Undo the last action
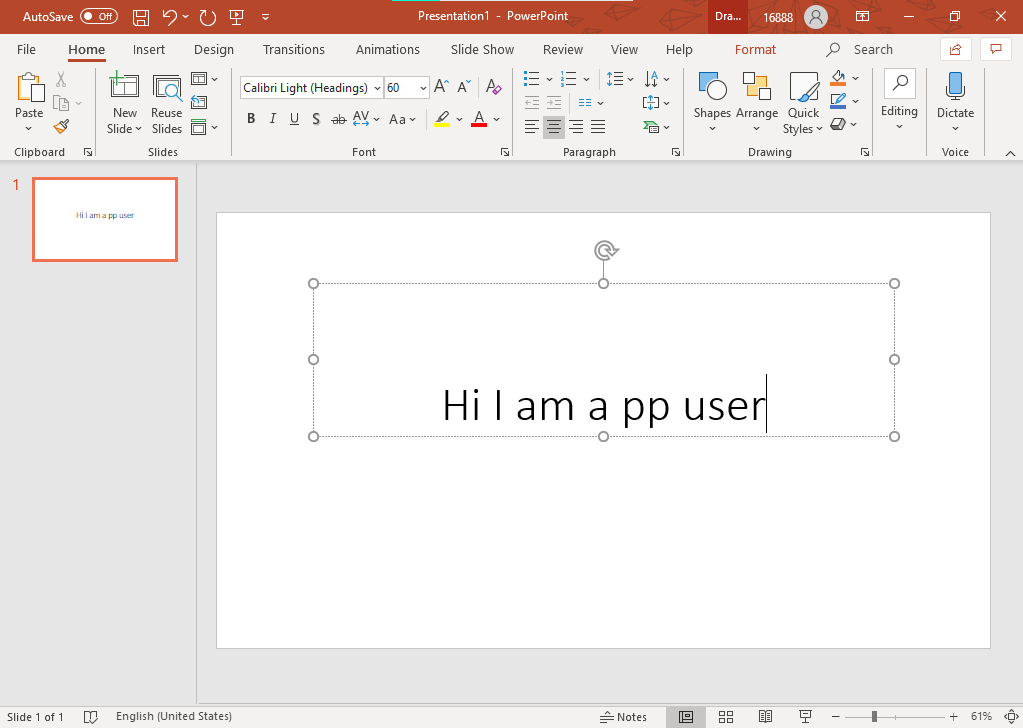The height and width of the screenshot is (728, 1023). [x=170, y=17]
